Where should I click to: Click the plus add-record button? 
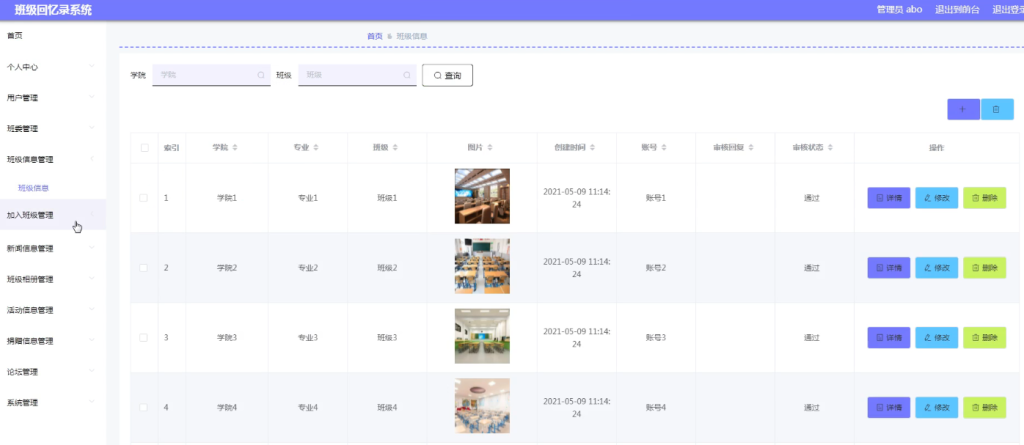coord(963,109)
